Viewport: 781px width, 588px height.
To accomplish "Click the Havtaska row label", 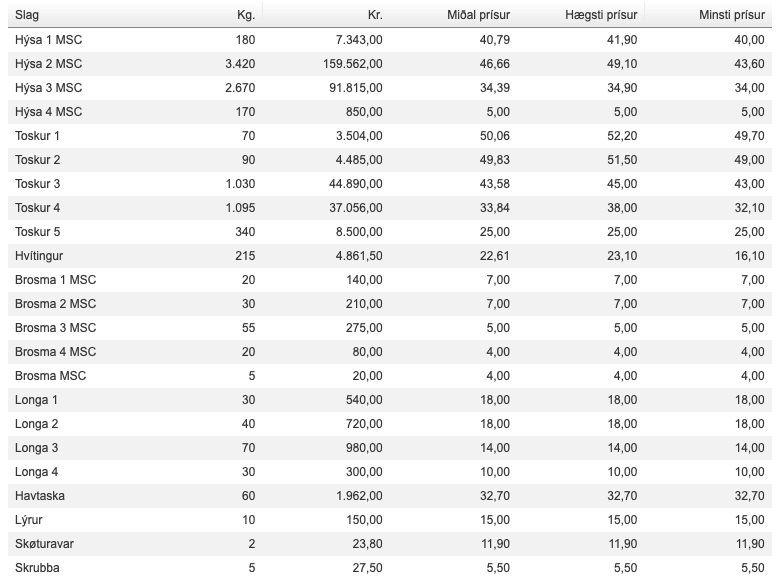I will (x=40, y=496).
